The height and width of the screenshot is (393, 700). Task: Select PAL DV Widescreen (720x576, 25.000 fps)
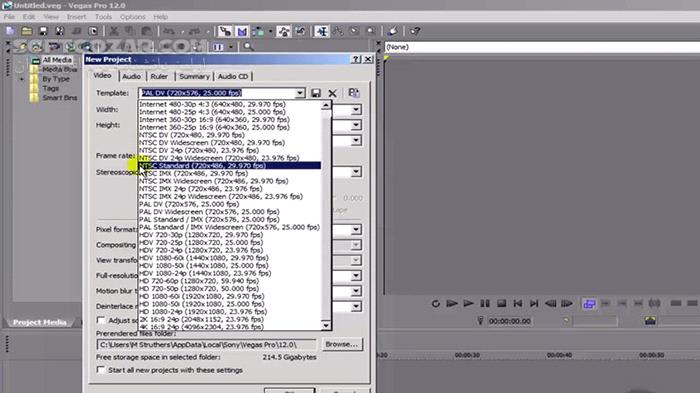pos(229,212)
